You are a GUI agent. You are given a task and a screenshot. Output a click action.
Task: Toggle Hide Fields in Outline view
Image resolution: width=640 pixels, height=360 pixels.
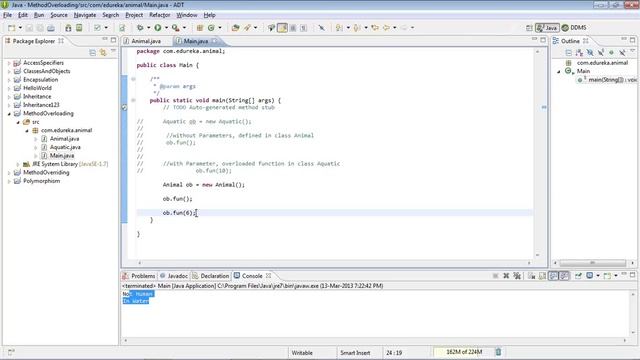coord(590,53)
